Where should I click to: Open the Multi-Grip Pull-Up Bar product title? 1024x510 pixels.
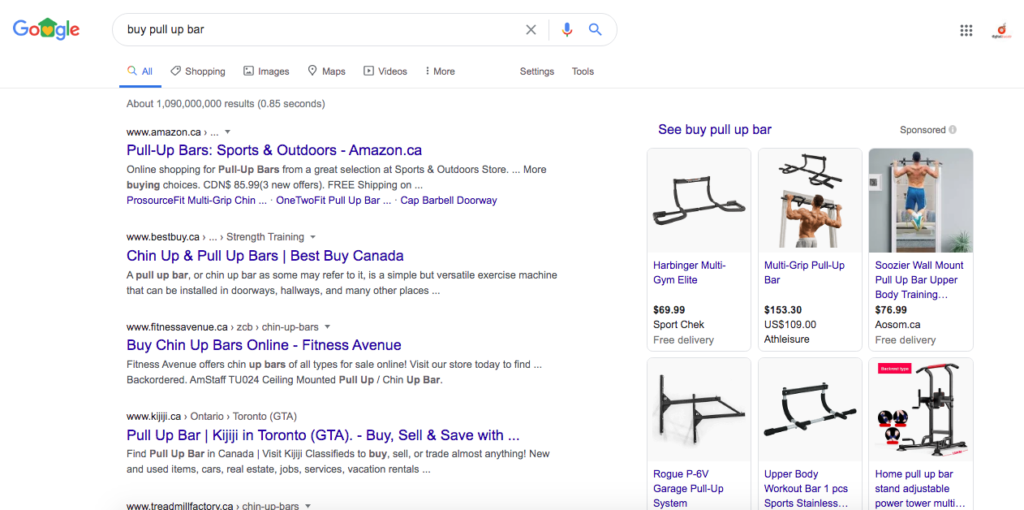pyautogui.click(x=805, y=273)
